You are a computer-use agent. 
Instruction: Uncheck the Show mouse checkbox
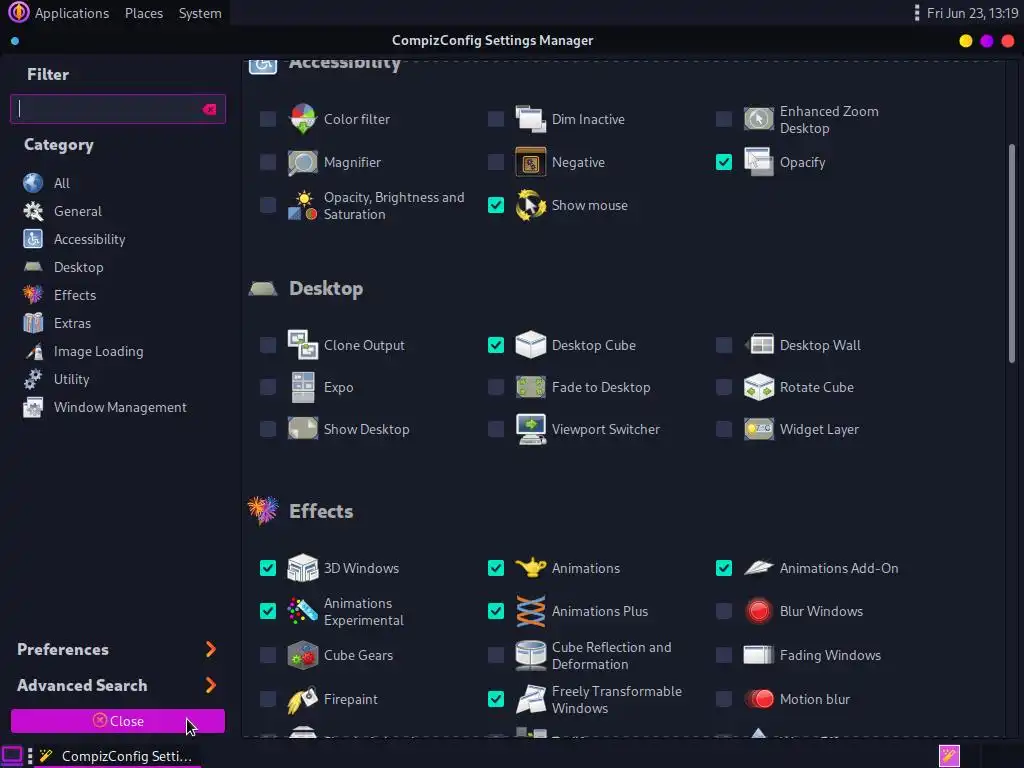click(496, 205)
